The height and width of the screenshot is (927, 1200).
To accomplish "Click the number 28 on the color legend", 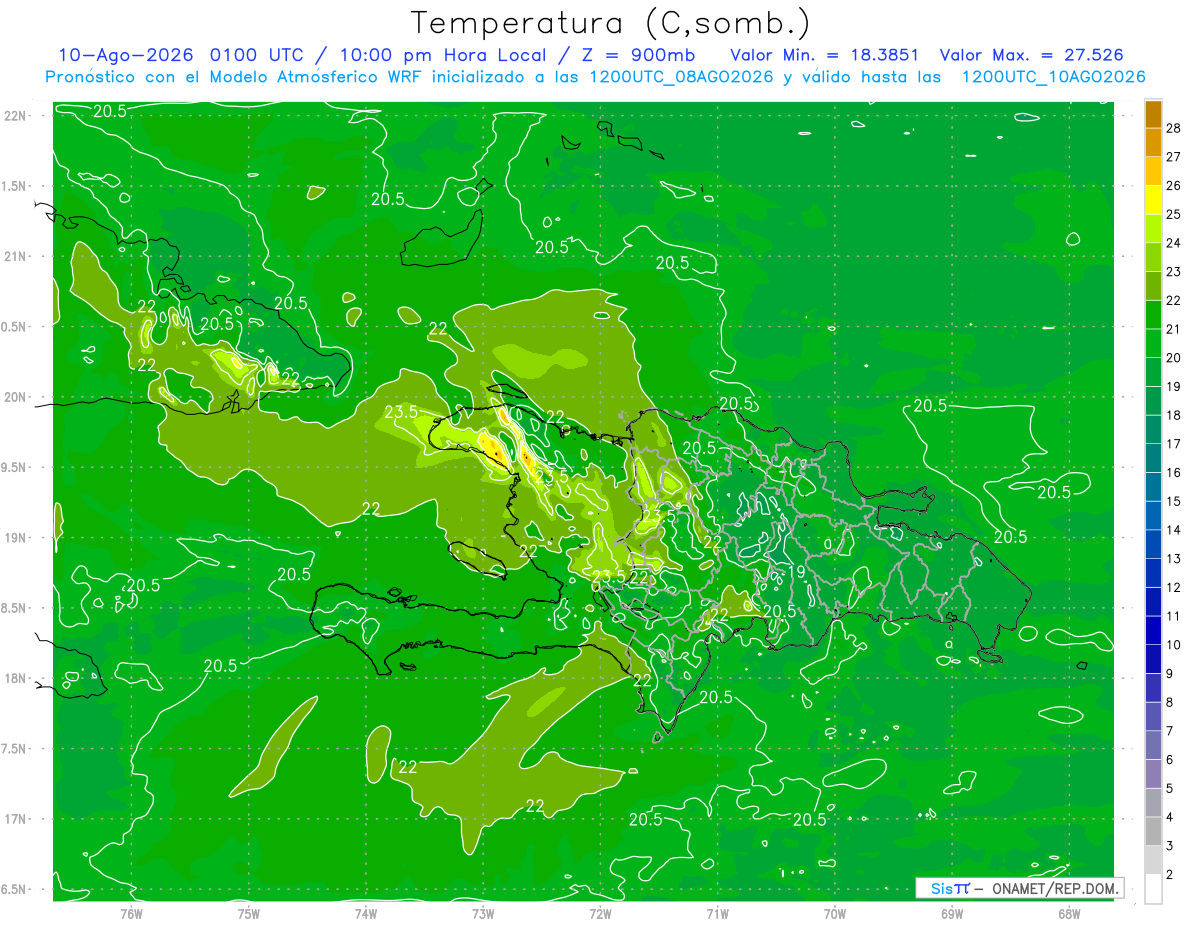I will (1173, 127).
